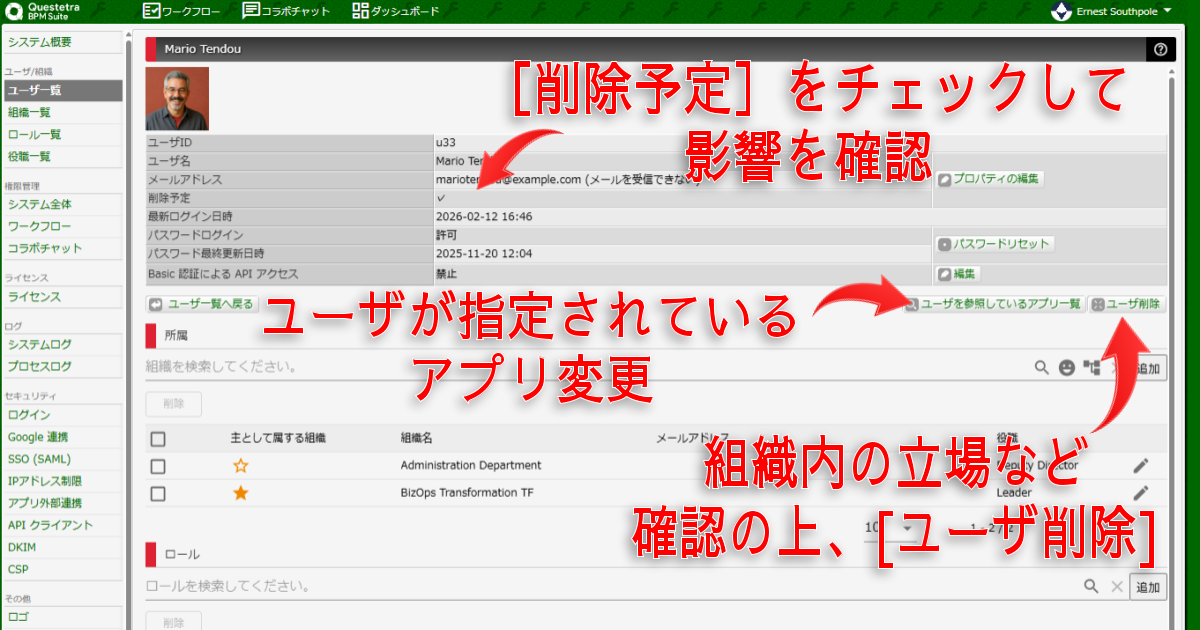The height and width of the screenshot is (630, 1200).
Task: Click the 主として属する組織 column header
Action: tap(278, 439)
